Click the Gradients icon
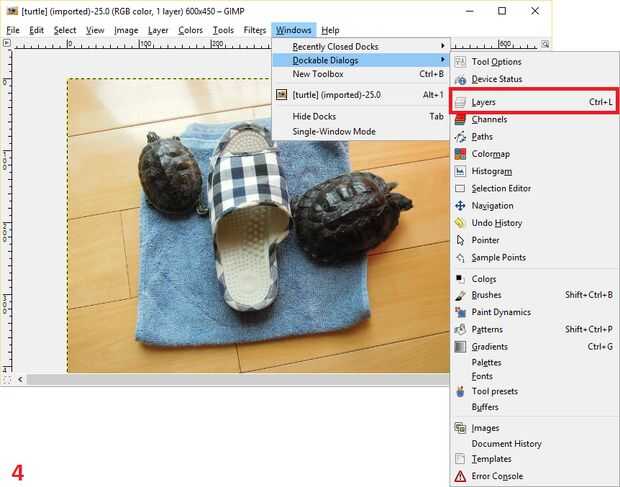Viewport: 620px width, 487px height. click(460, 347)
